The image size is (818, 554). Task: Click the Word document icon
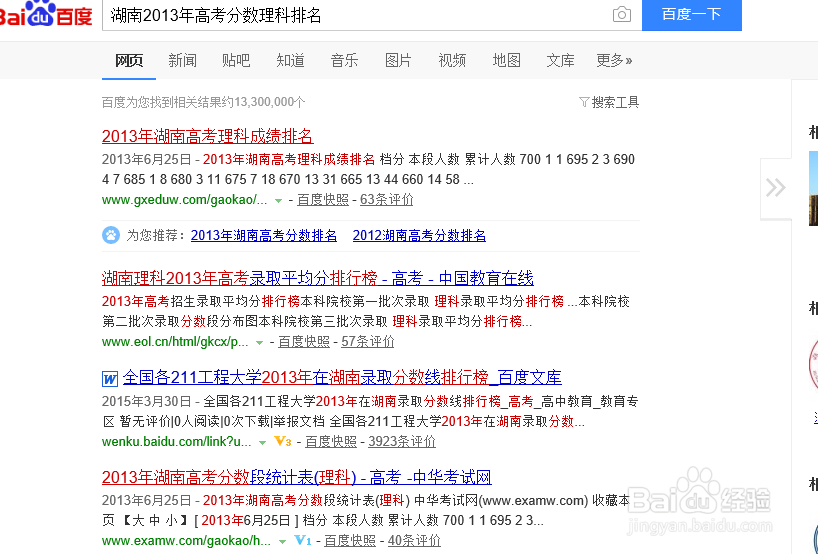coord(110,378)
